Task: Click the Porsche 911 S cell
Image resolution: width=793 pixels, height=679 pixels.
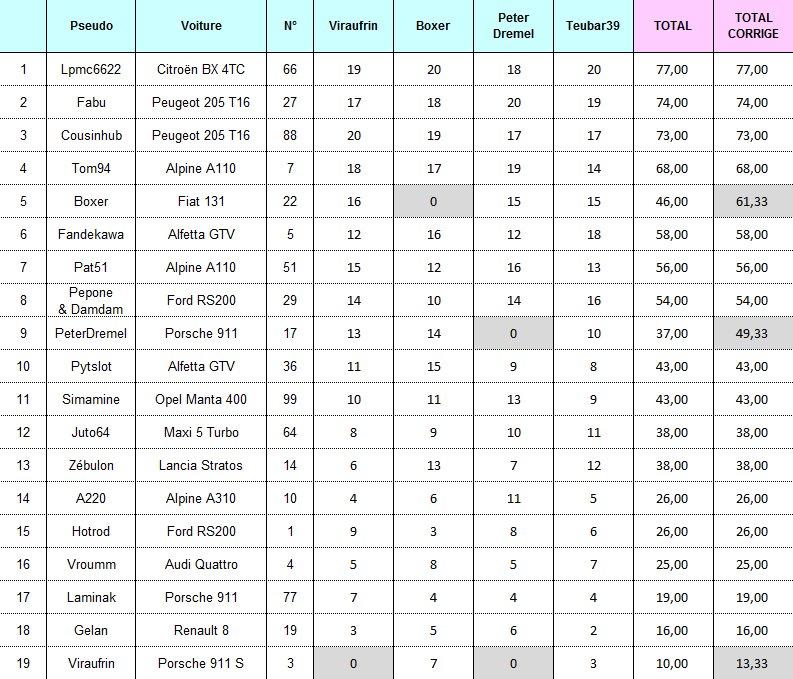Action: pyautogui.click(x=202, y=663)
